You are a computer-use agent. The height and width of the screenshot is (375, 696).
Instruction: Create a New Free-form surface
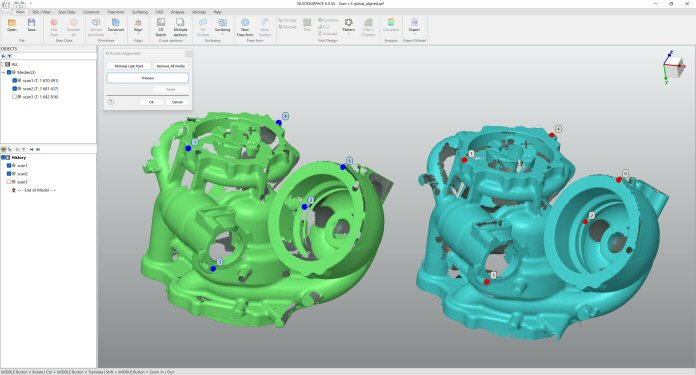pyautogui.click(x=245, y=27)
